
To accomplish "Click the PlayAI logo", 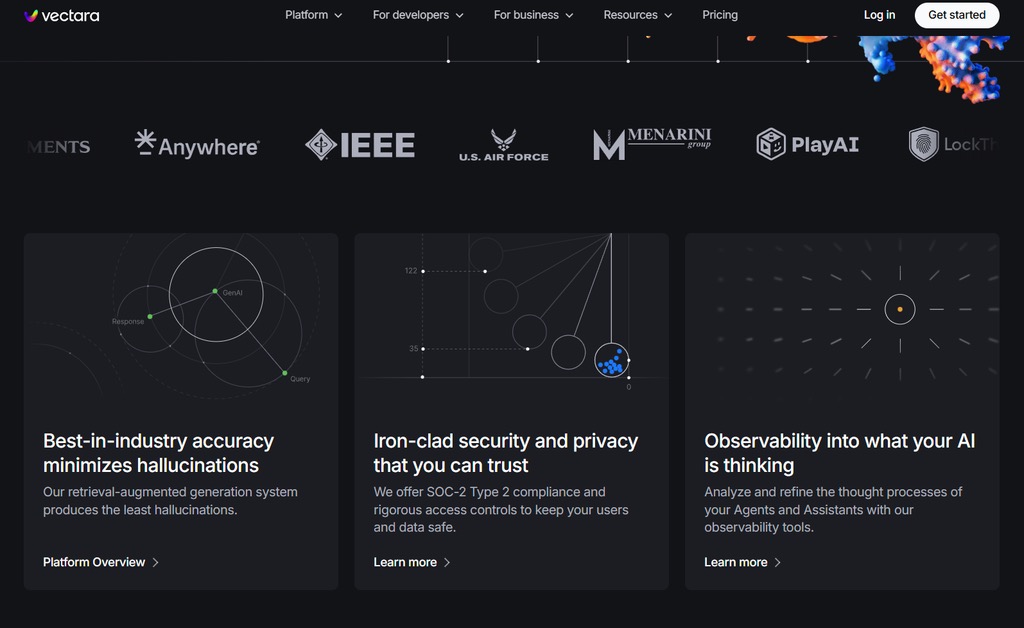I will pyautogui.click(x=808, y=144).
